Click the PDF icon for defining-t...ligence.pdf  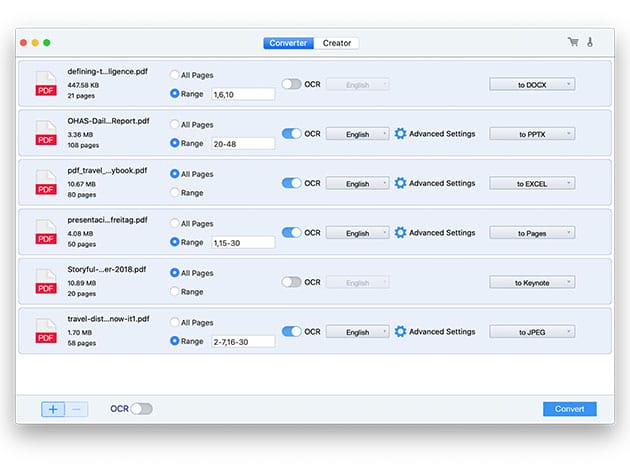[46, 84]
